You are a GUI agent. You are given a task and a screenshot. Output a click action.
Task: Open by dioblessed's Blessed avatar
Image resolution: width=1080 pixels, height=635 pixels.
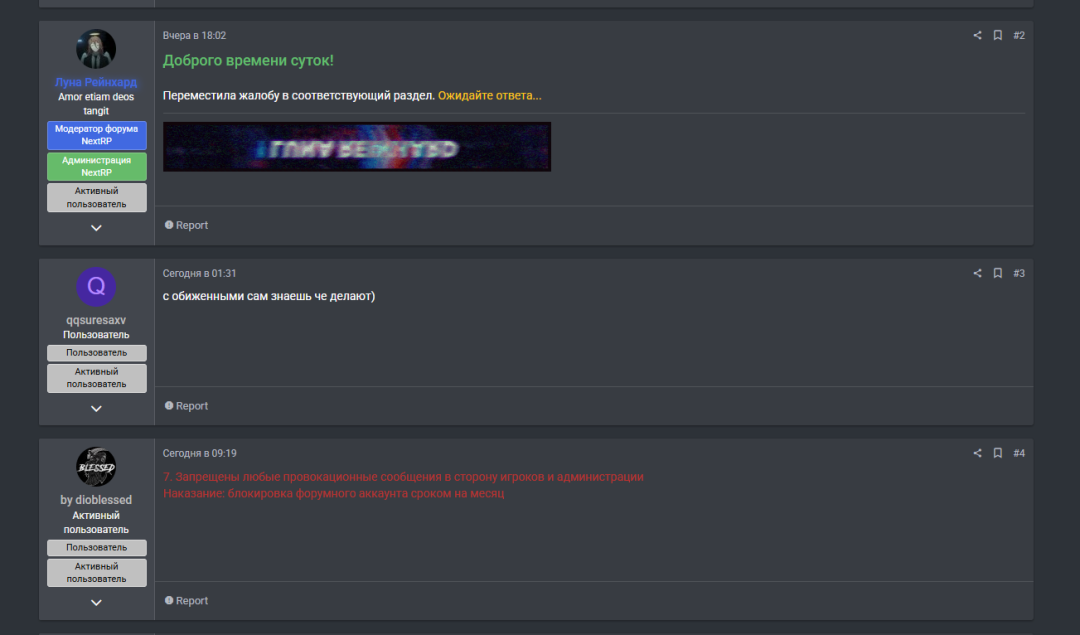[x=96, y=467]
